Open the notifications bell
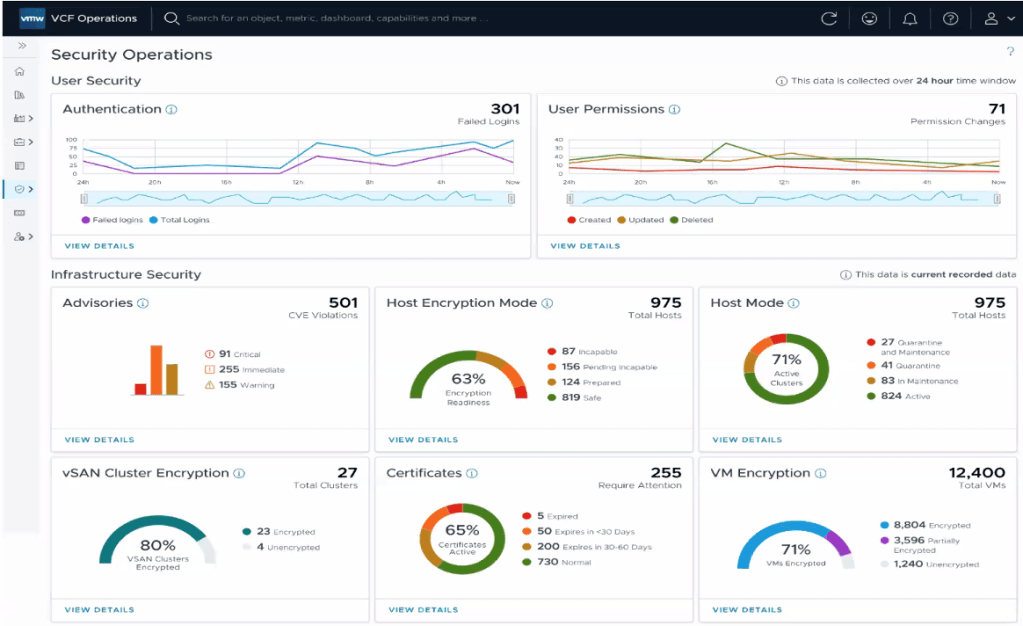Viewport: 1023px width, 626px height. tap(910, 18)
